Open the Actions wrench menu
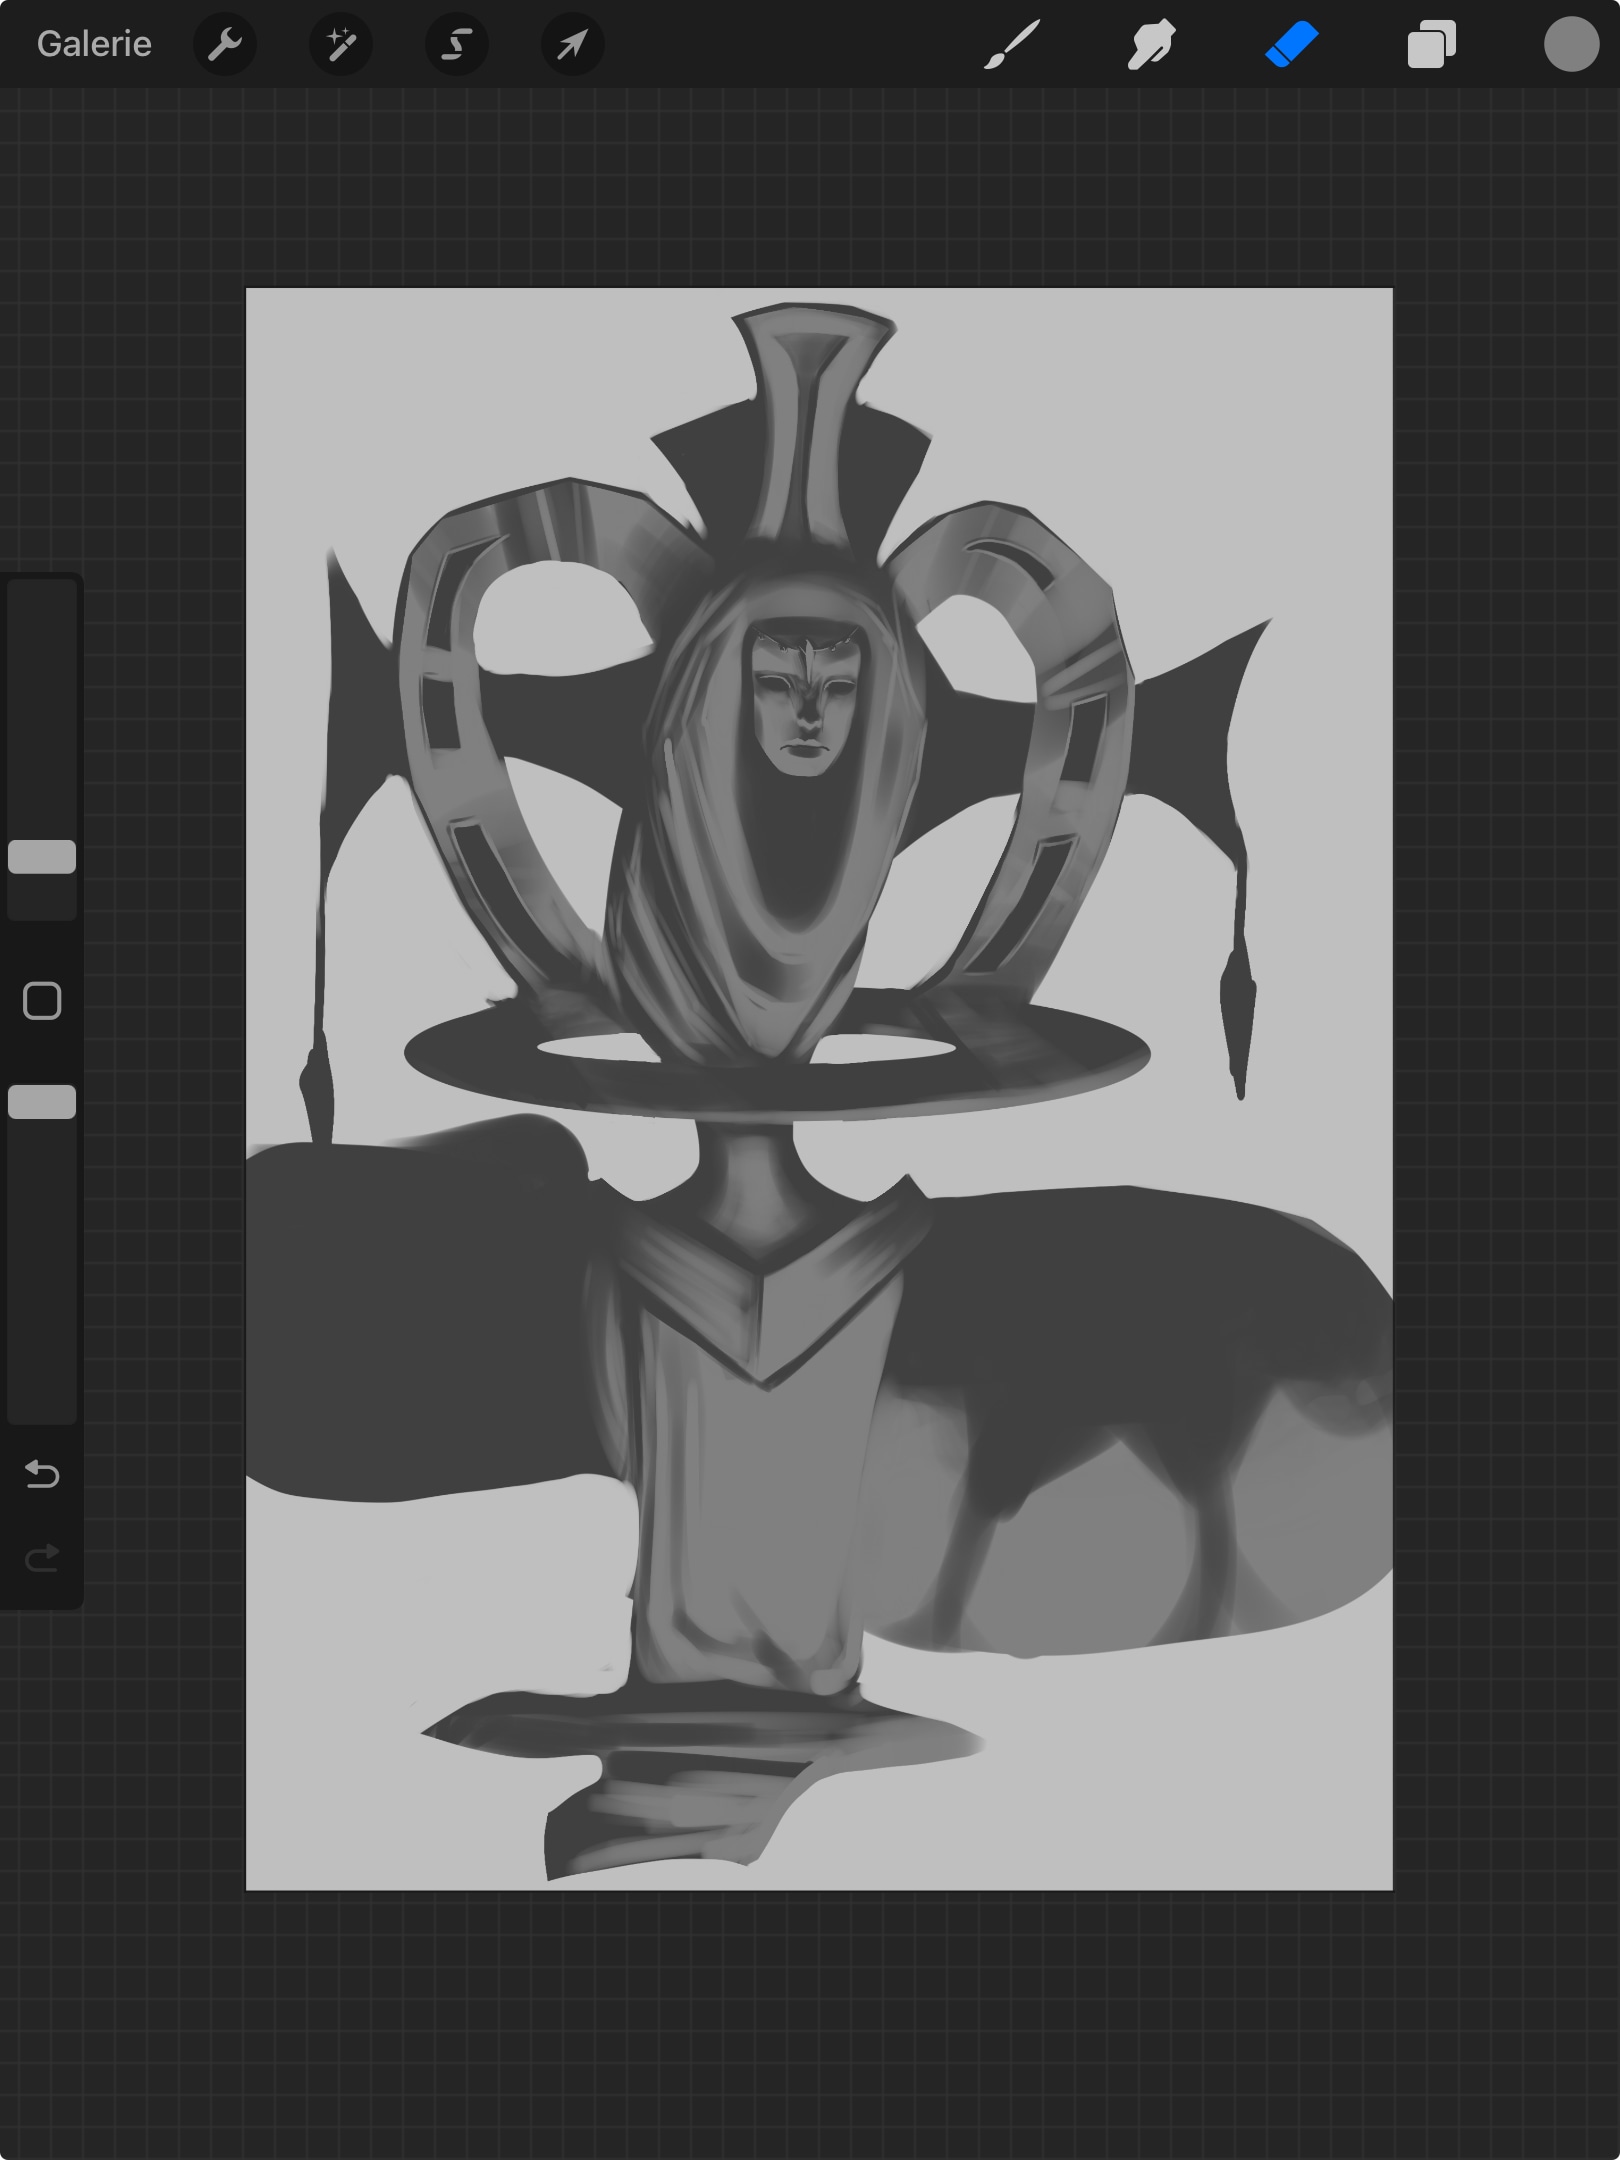This screenshot has width=1620, height=2160. coord(225,44)
